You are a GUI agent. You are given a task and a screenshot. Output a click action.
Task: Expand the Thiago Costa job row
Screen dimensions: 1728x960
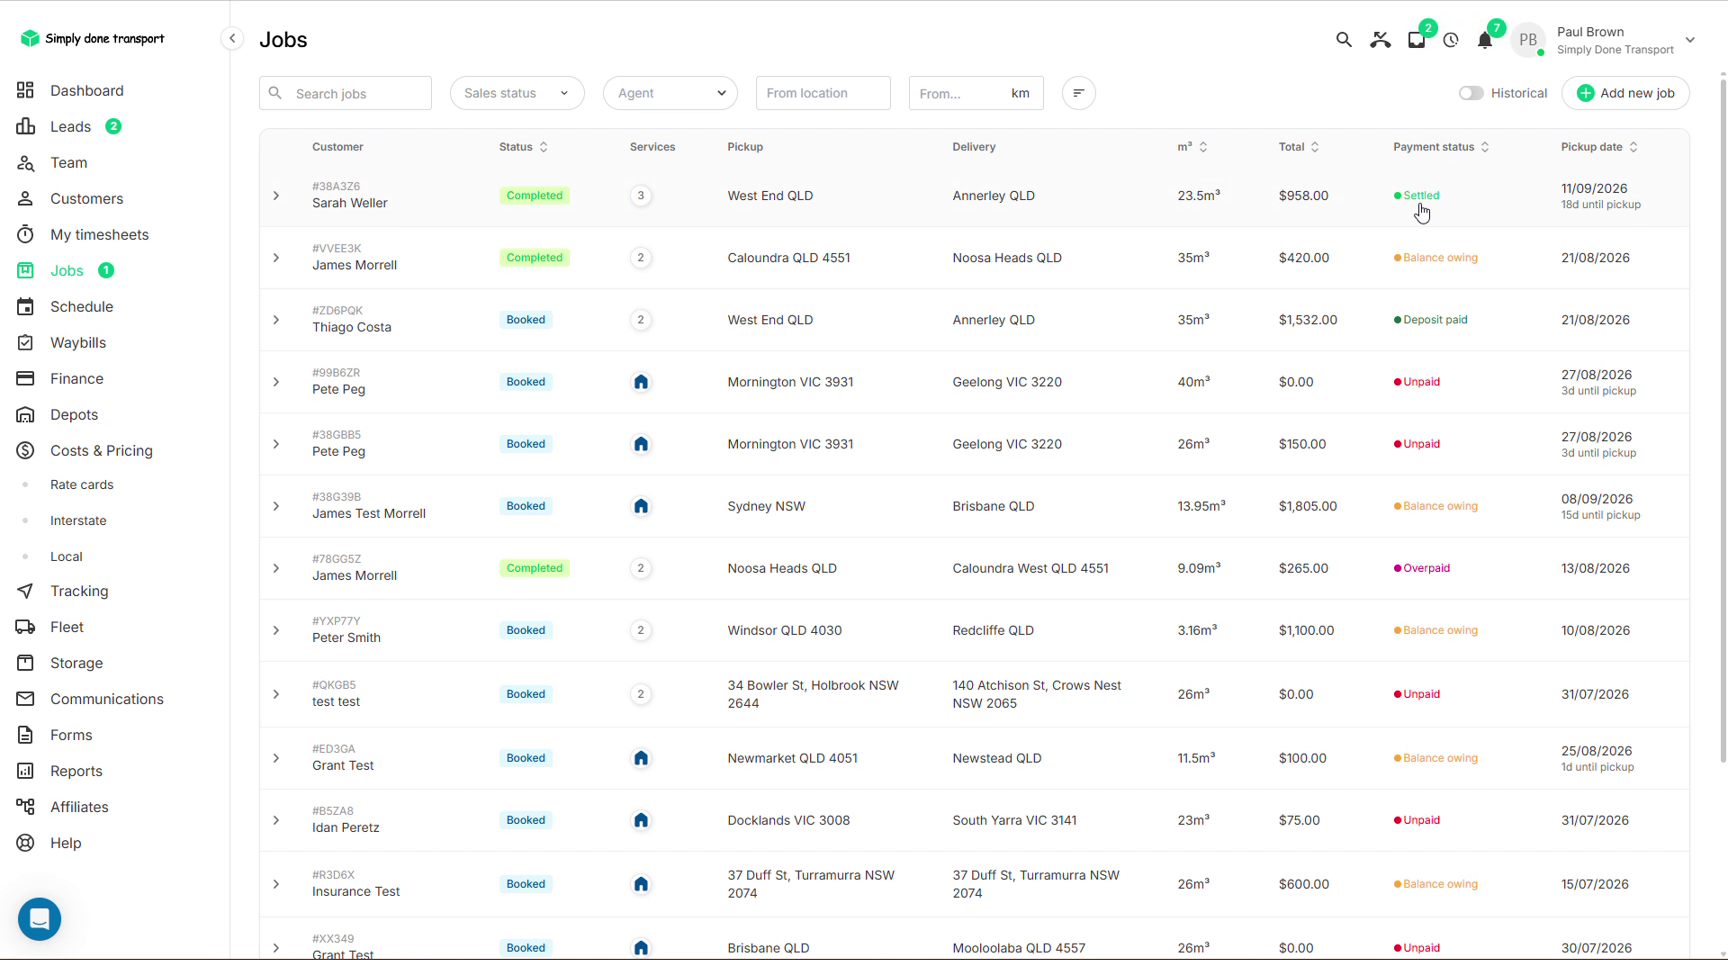point(276,320)
